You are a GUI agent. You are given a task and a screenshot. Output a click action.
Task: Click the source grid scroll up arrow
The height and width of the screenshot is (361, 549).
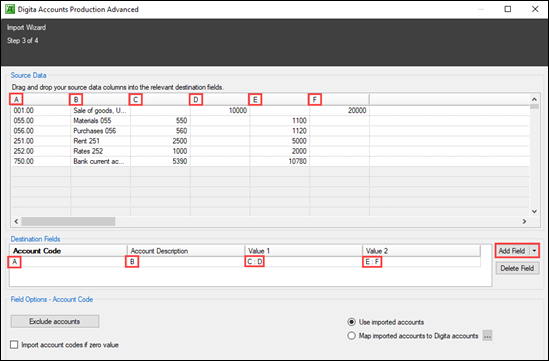coord(534,99)
